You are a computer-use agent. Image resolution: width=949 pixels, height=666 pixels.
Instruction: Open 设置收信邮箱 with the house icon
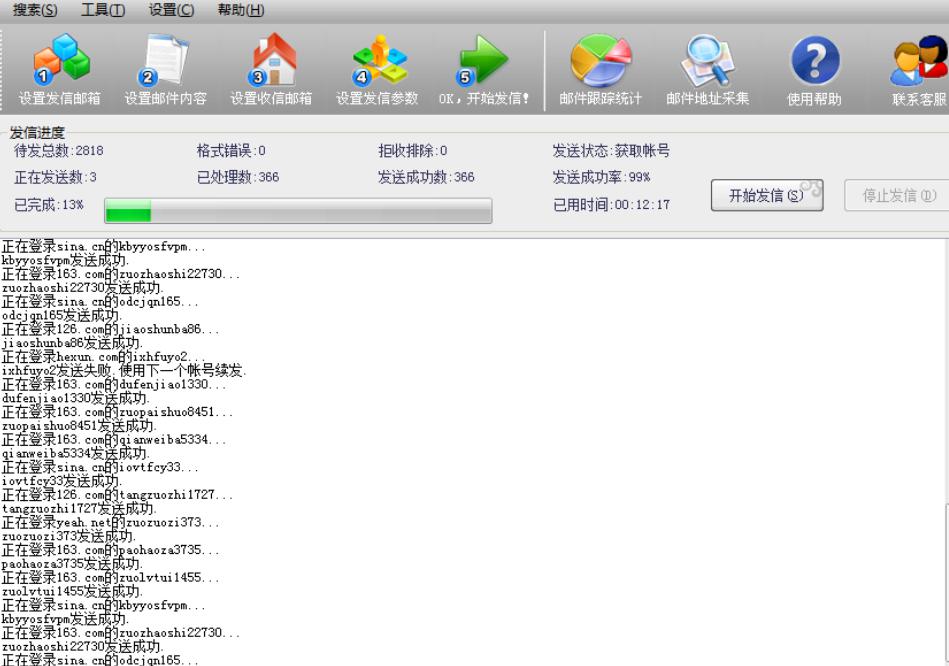(x=272, y=60)
